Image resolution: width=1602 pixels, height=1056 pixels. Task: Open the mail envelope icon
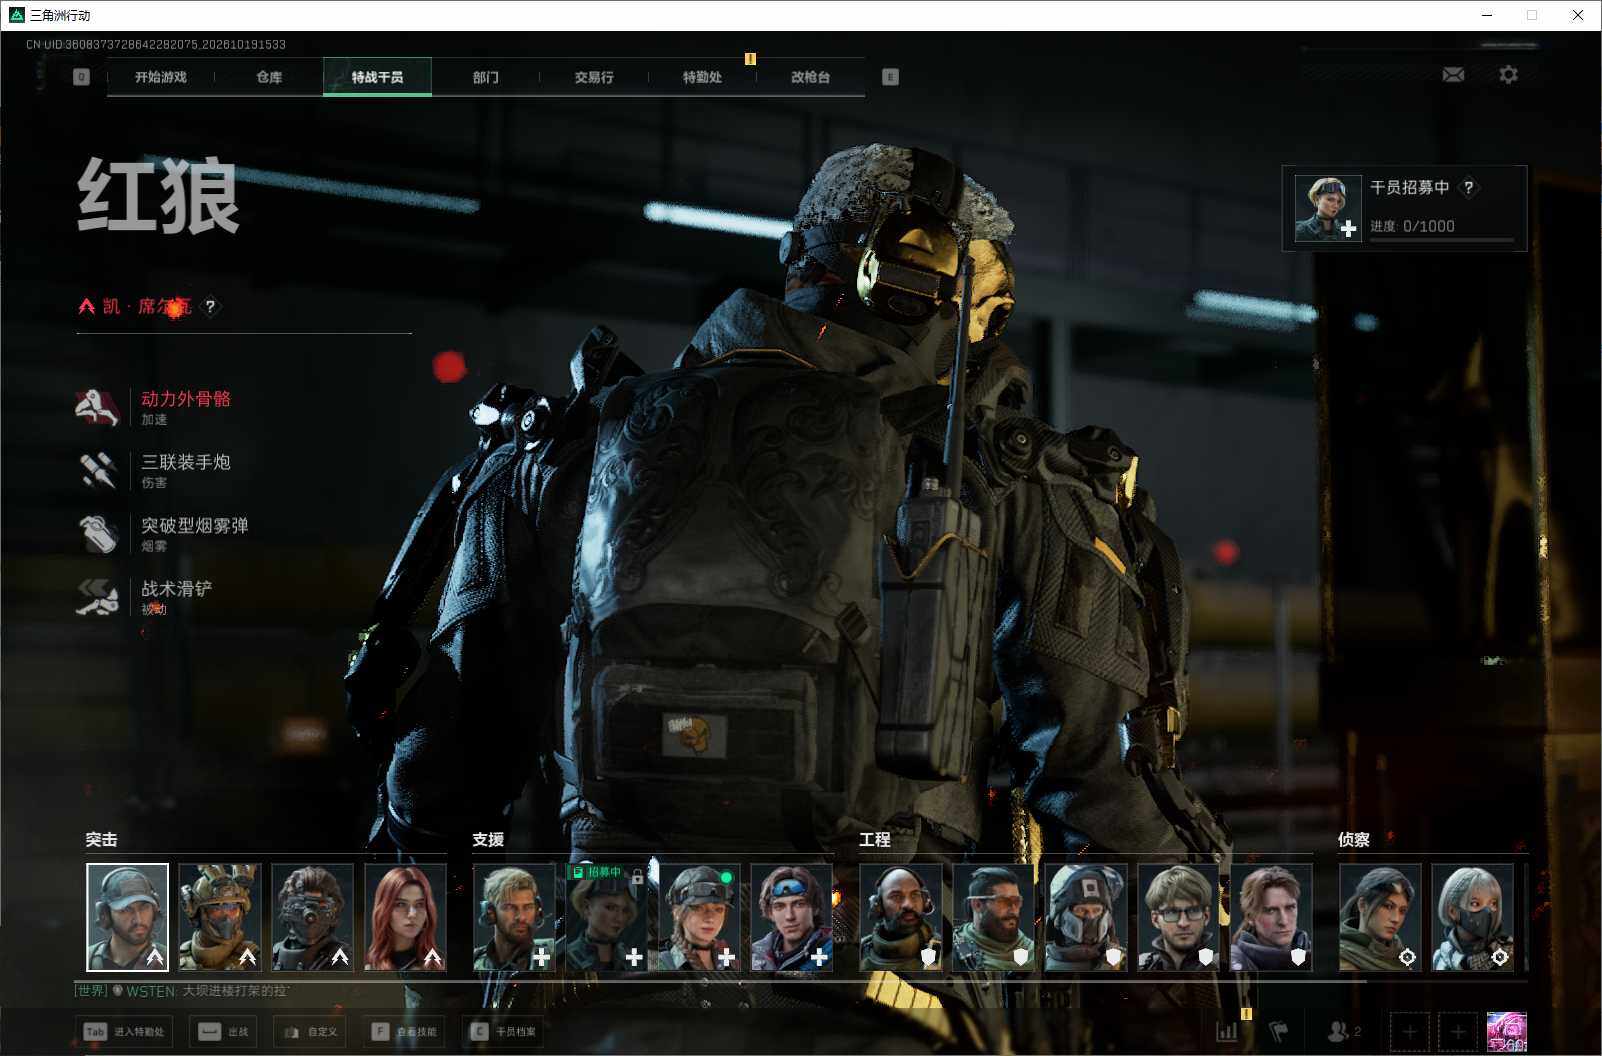(1453, 75)
